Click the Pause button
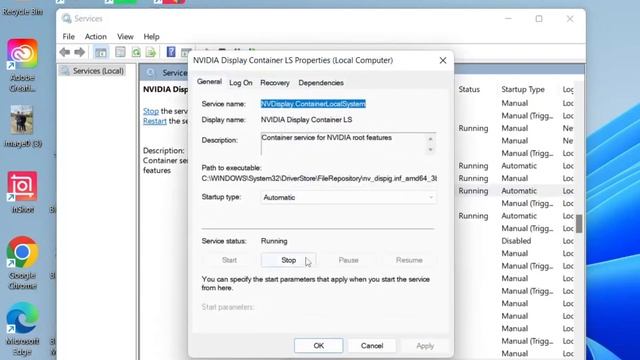The image size is (640, 360). click(x=348, y=260)
